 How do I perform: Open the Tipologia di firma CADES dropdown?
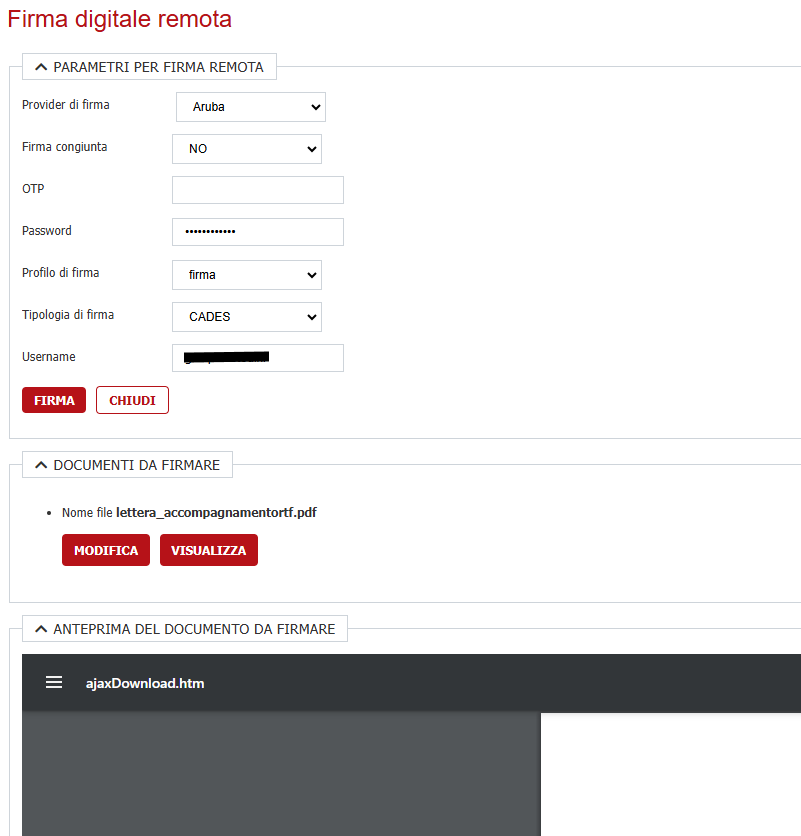[247, 317]
